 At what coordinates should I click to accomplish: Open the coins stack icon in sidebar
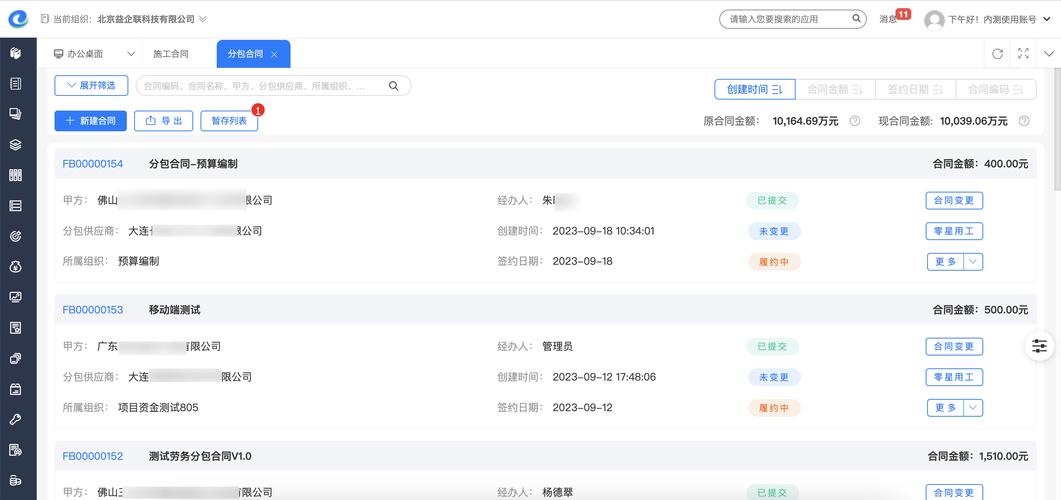(x=15, y=480)
